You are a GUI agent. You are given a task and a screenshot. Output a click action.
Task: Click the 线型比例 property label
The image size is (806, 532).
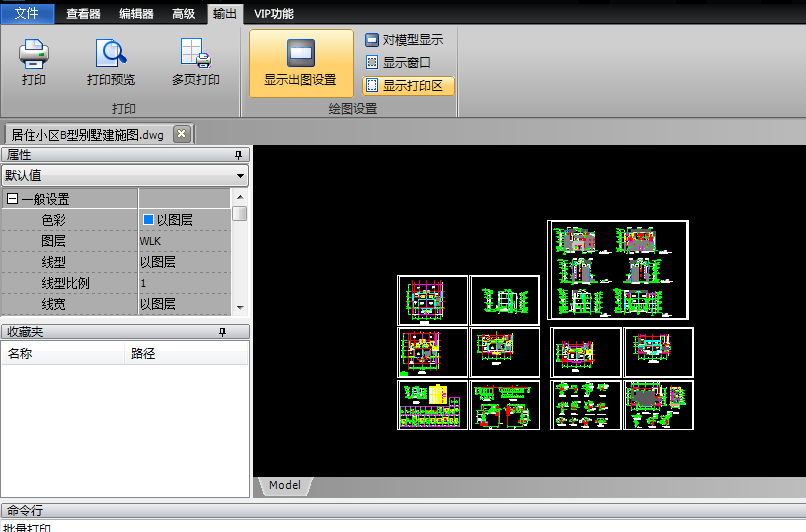(x=65, y=283)
